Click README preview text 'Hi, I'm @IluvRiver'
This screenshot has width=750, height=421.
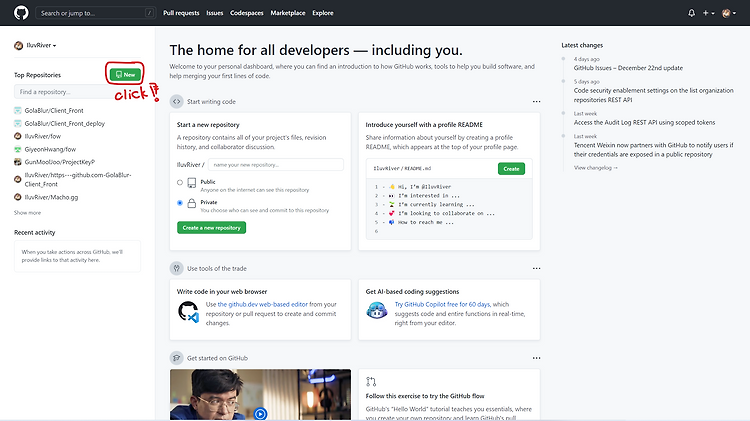coord(424,187)
